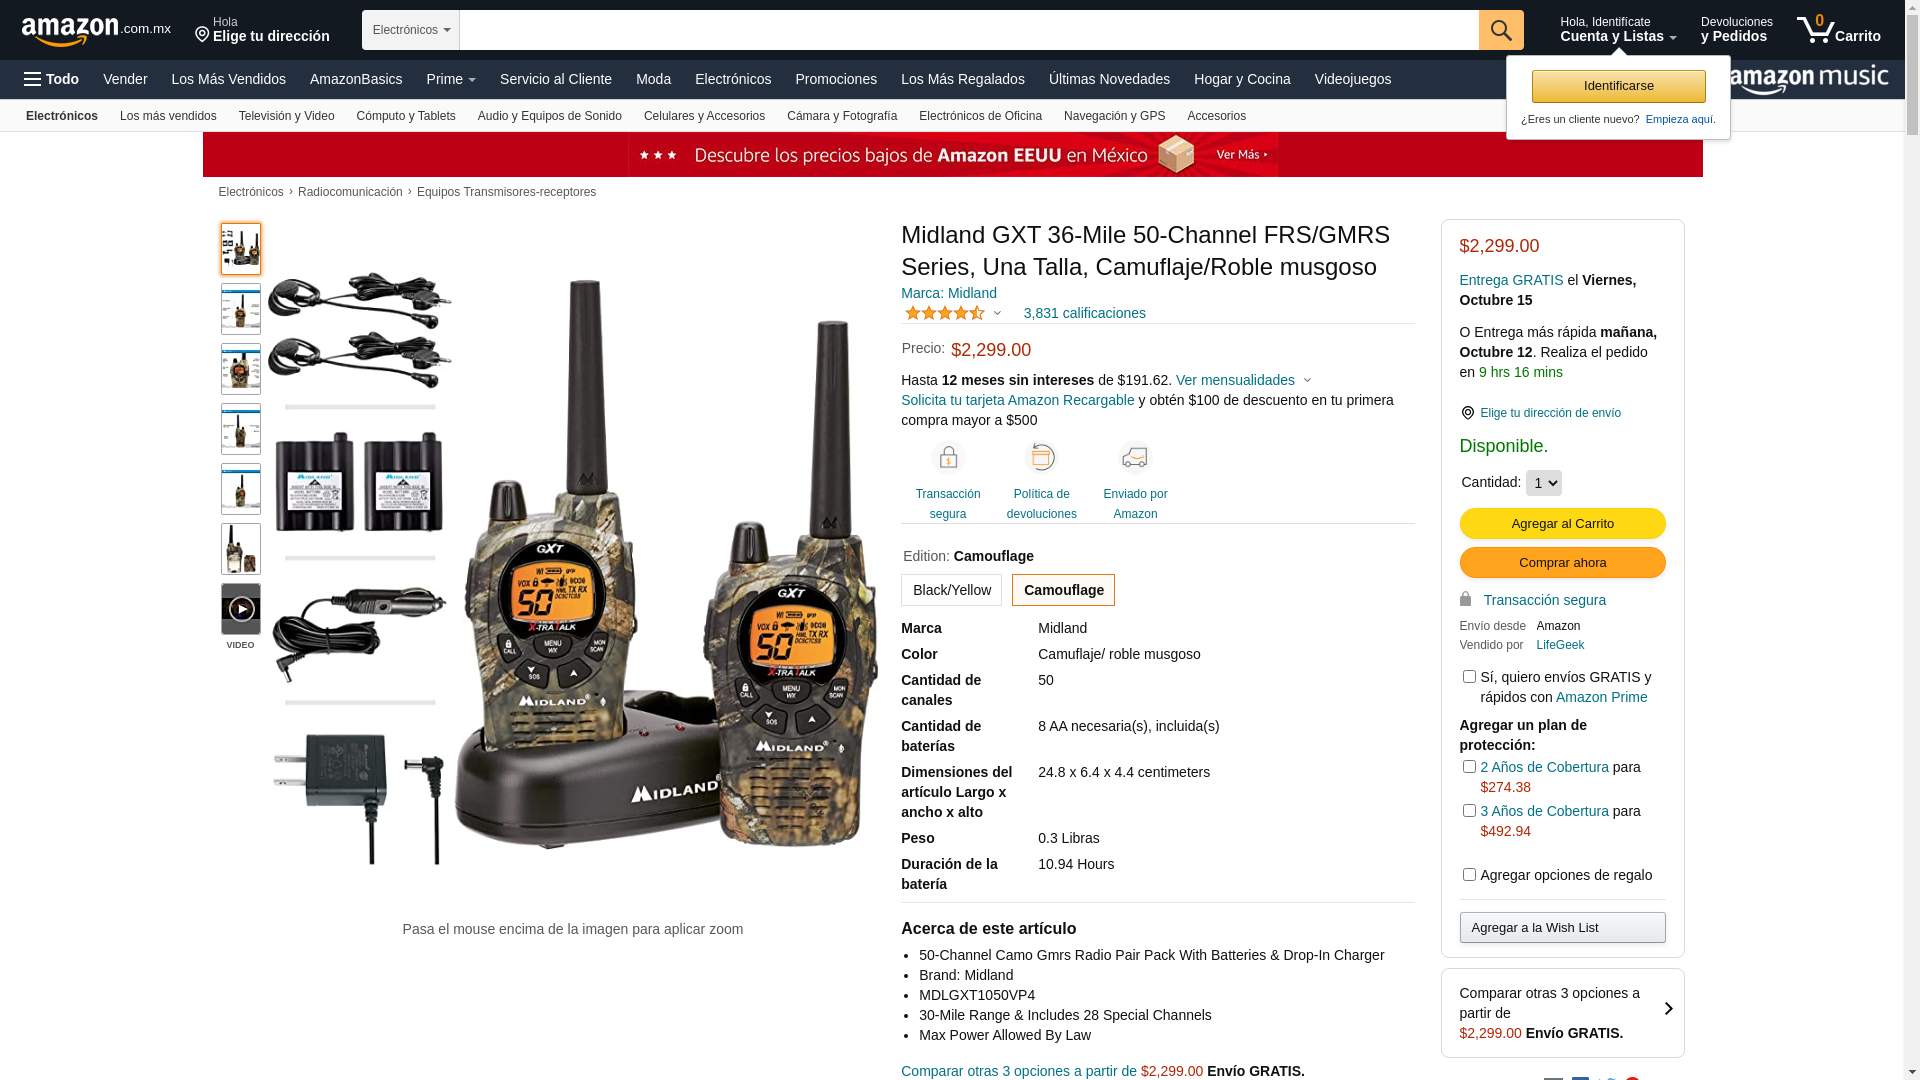Enable the 2 Años de Cobertura plan
This screenshot has width=1920, height=1080.
[1469, 767]
